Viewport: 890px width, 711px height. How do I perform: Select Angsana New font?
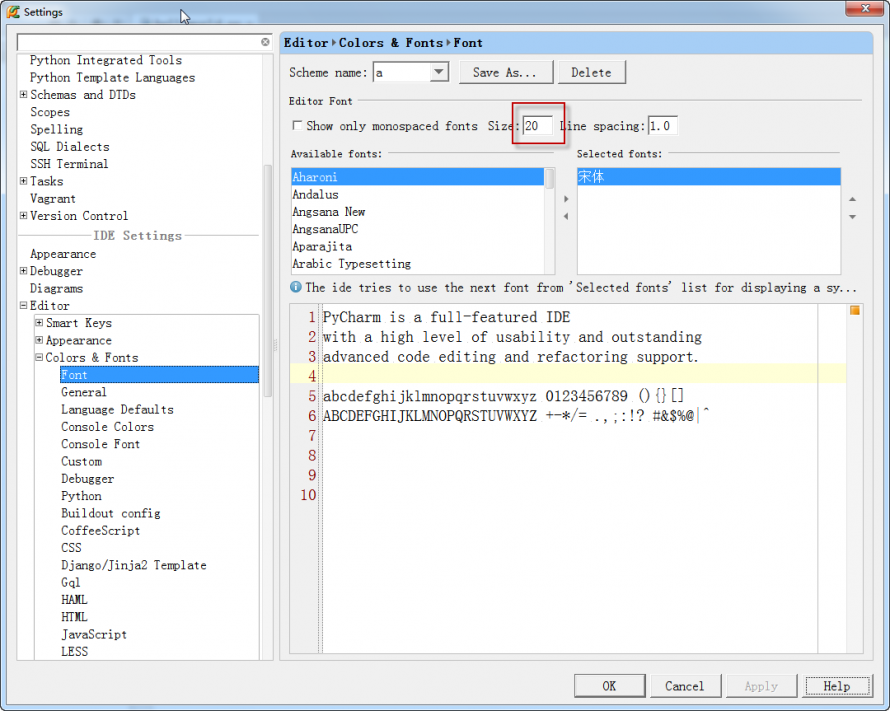coord(417,212)
